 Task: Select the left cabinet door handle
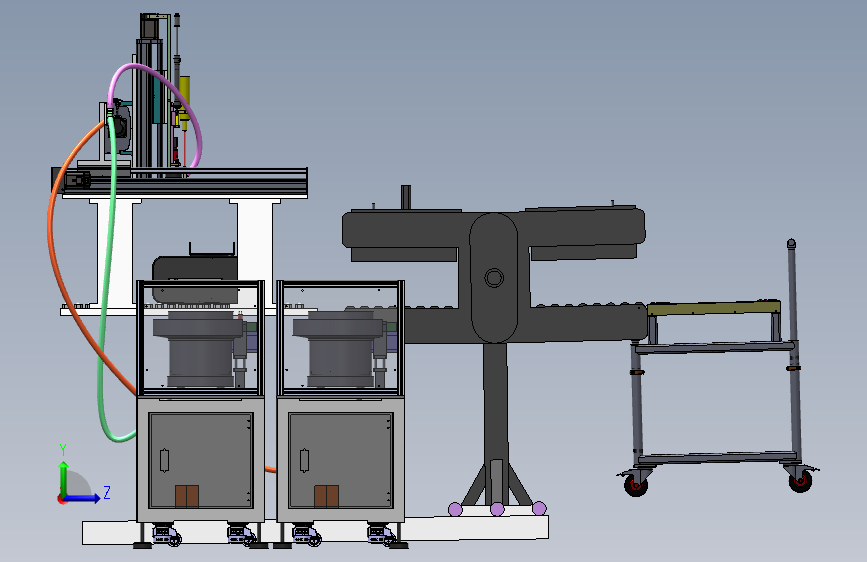(164, 460)
